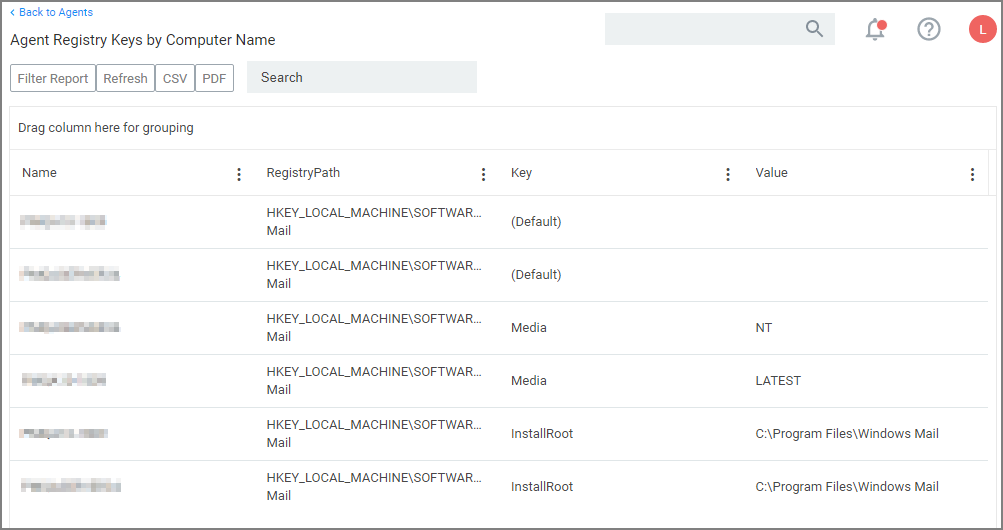Screen dimensions: 1003x530
Task: Click the top global search box
Action: point(703,29)
